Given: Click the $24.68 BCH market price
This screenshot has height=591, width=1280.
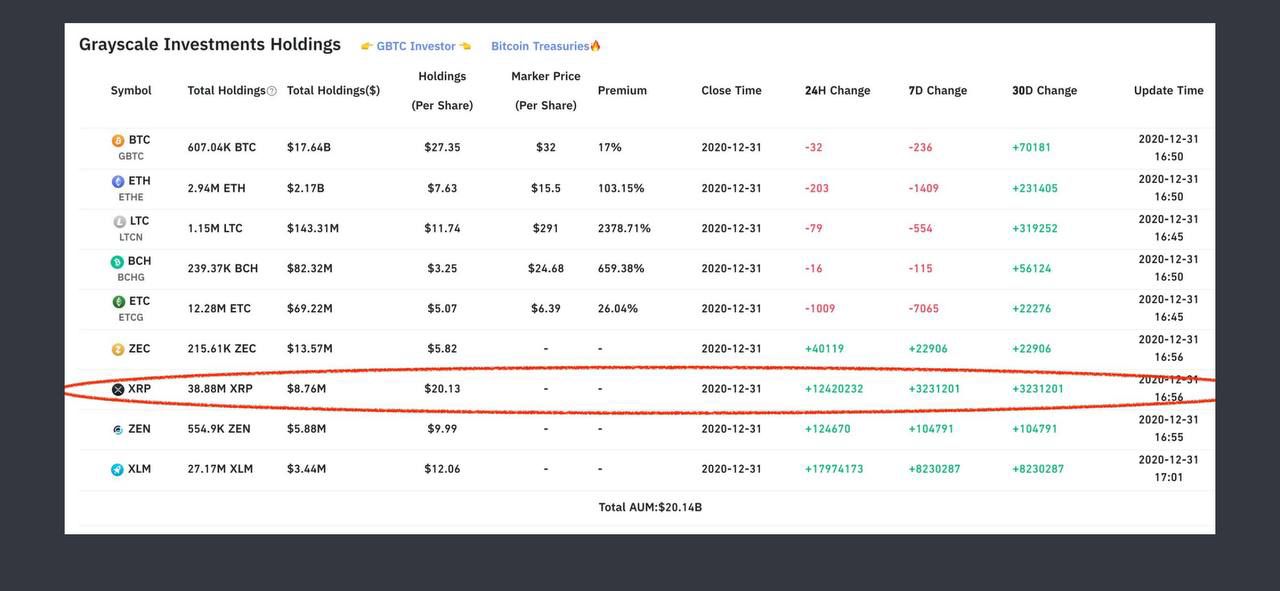Looking at the screenshot, I should 546,268.
